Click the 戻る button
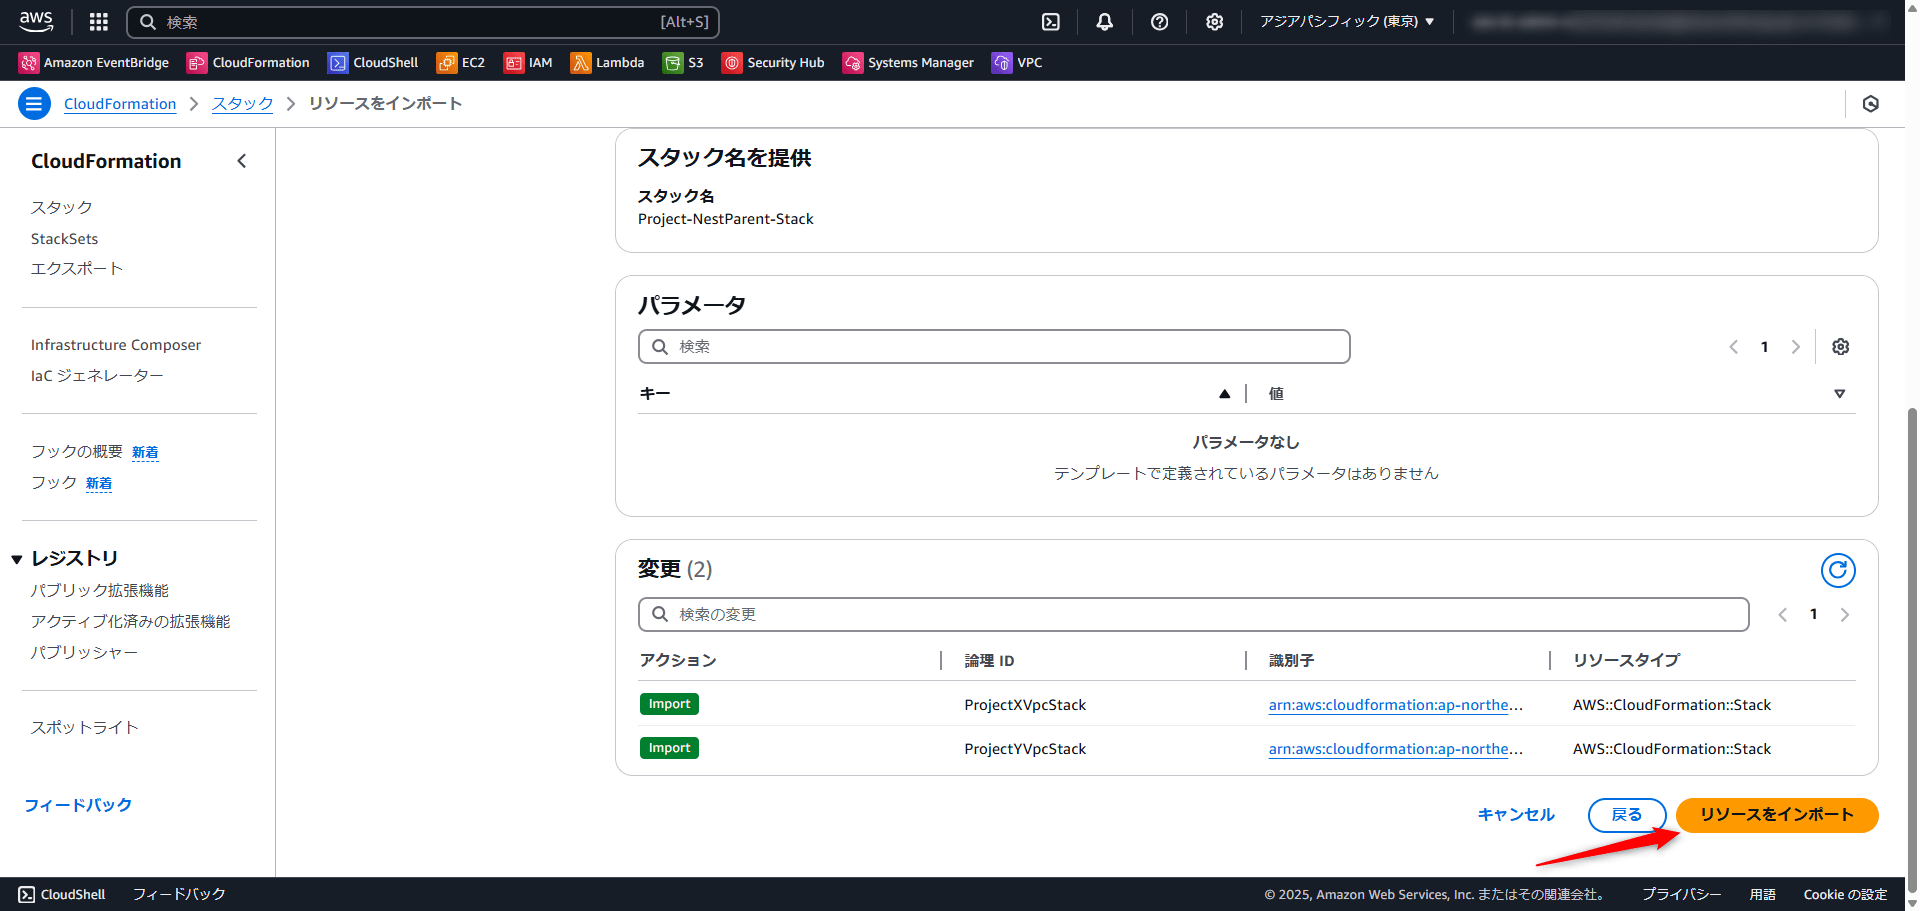1920x911 pixels. 1626,814
